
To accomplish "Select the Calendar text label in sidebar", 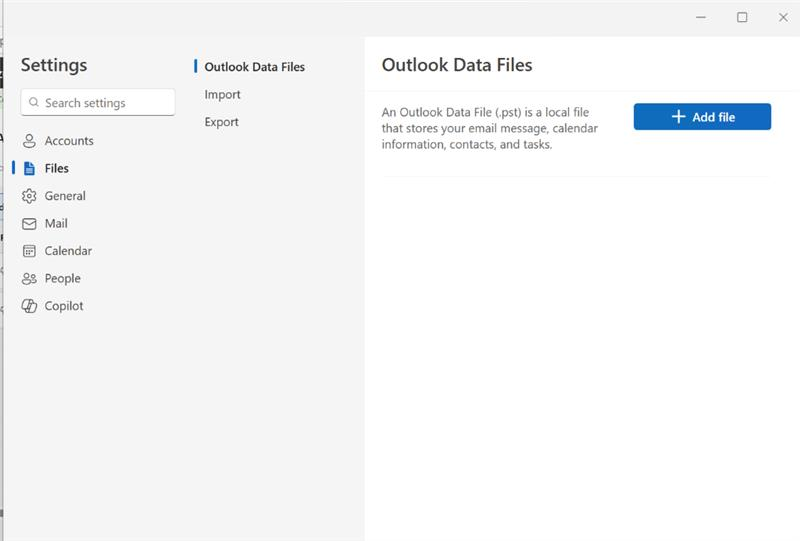I will pos(68,251).
